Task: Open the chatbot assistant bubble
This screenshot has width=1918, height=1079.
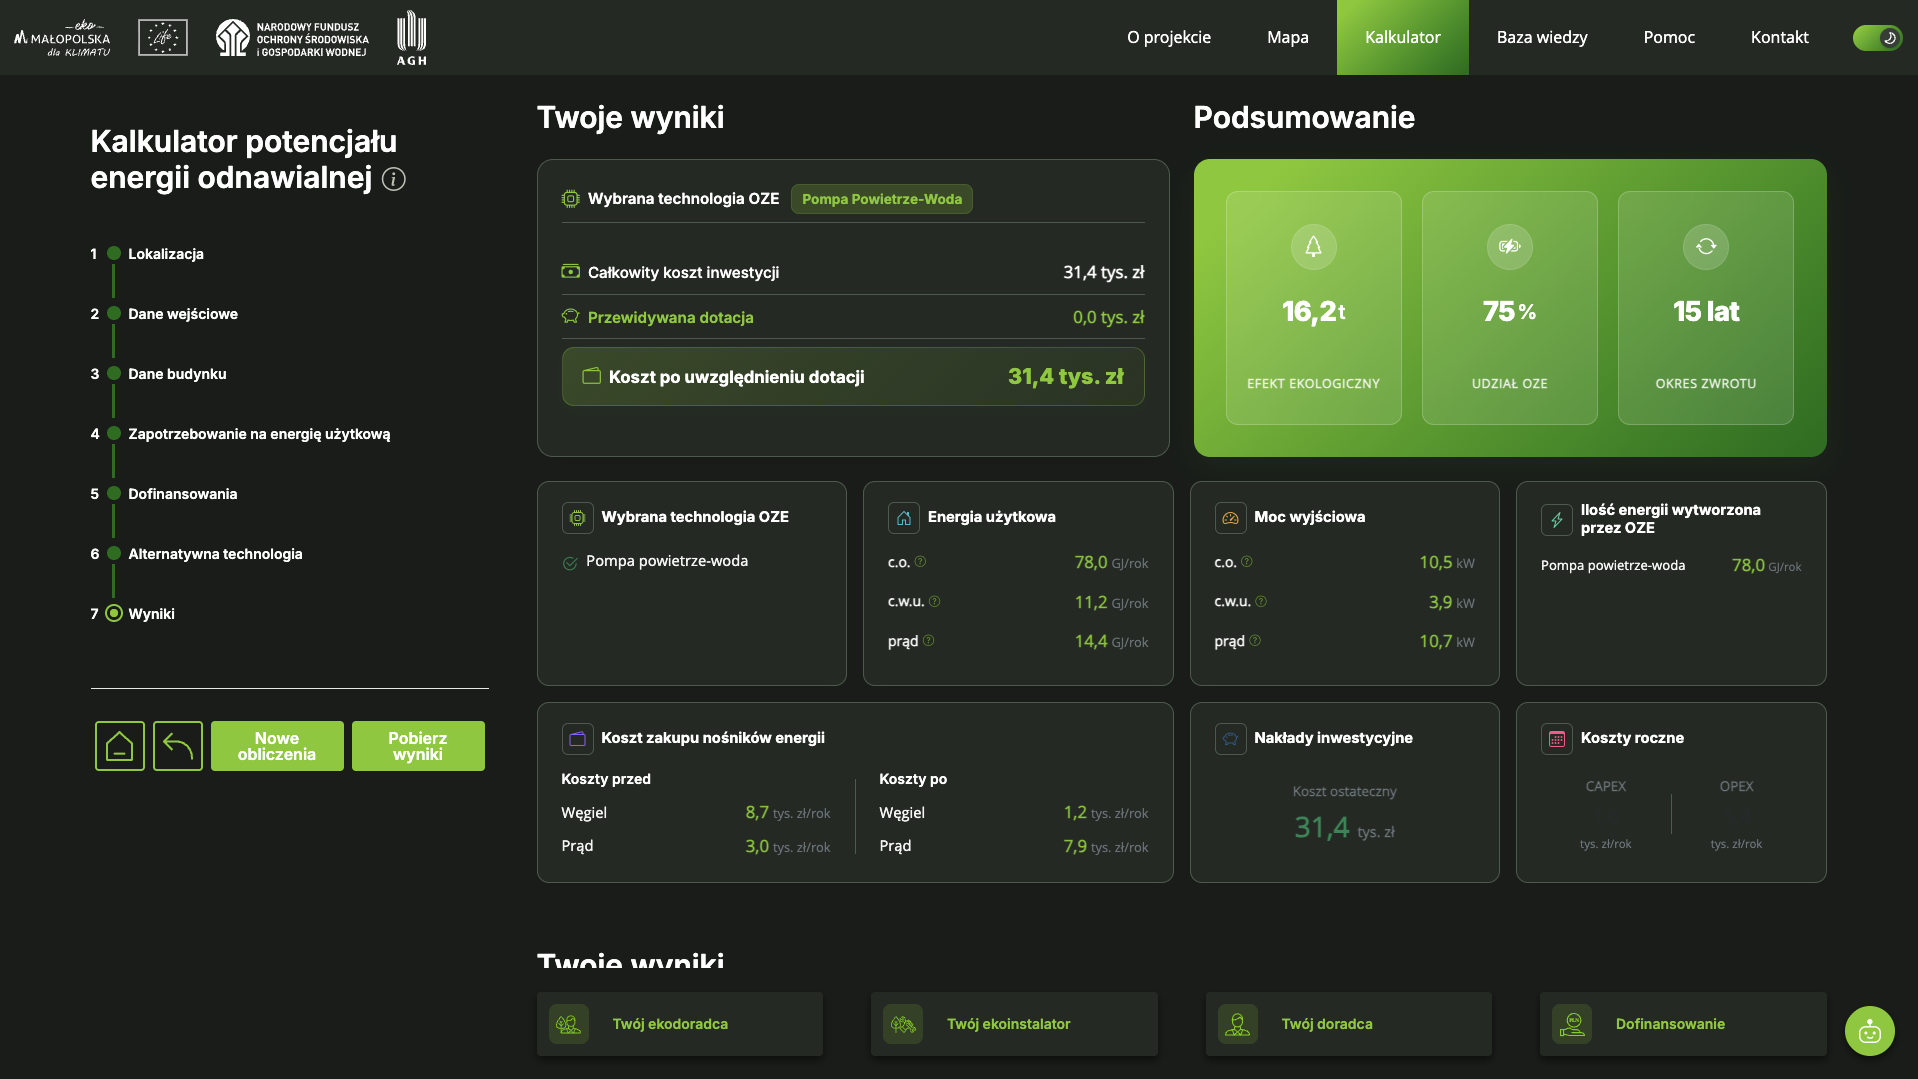Action: (x=1869, y=1031)
